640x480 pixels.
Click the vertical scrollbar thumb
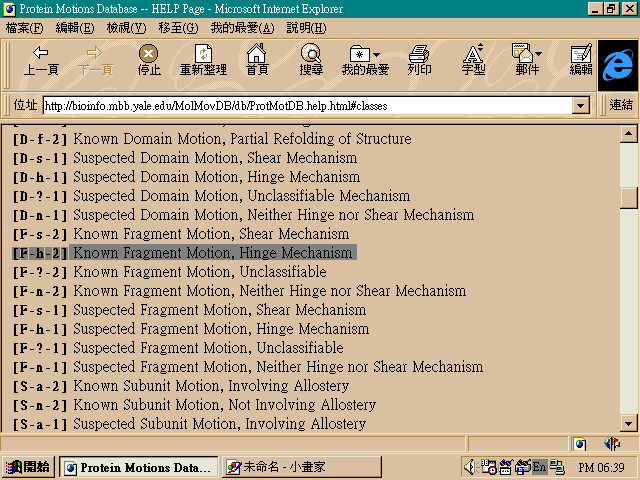629,197
